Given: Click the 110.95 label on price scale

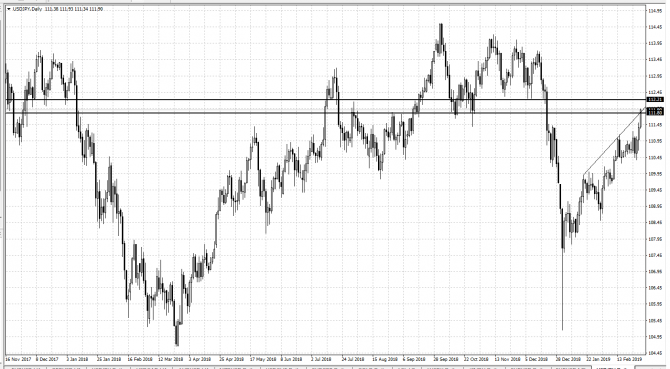Looking at the screenshot, I should click(x=655, y=141).
